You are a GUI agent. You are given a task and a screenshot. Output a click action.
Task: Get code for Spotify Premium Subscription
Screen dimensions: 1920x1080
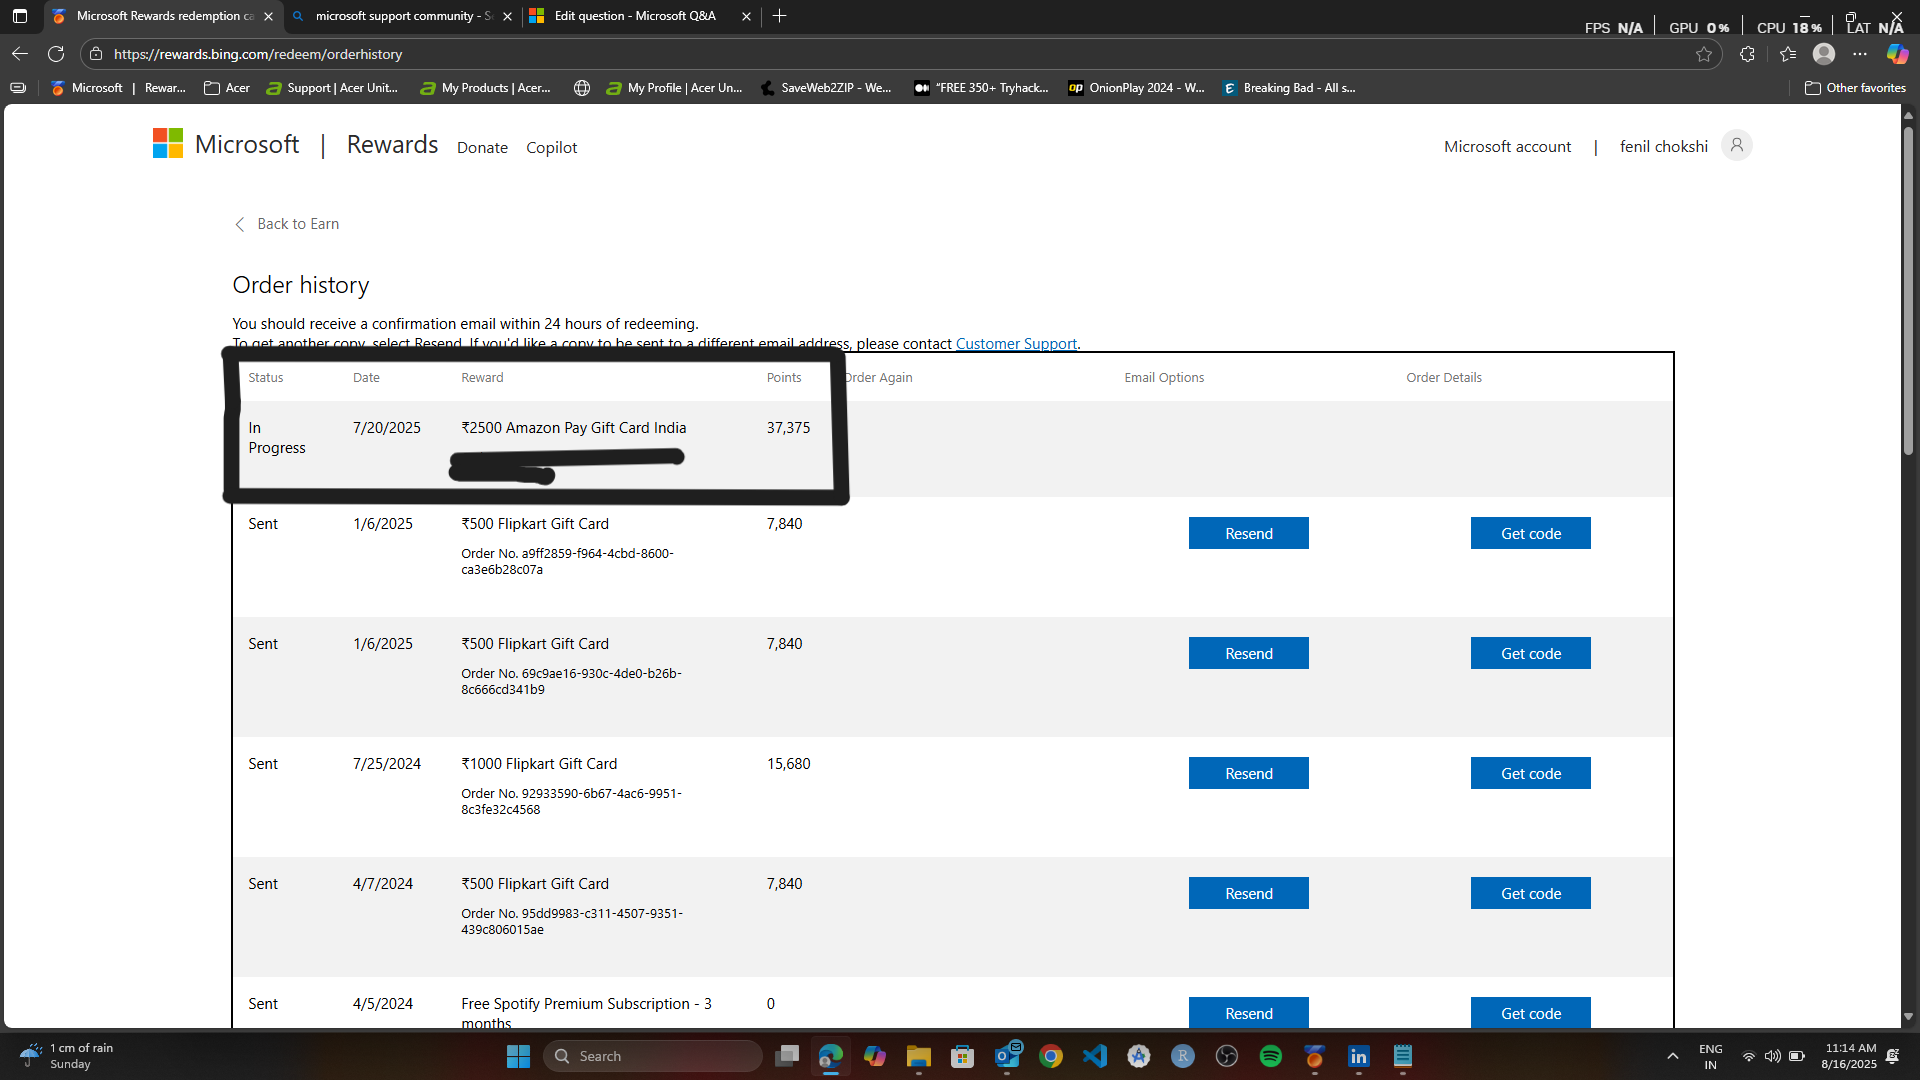(x=1531, y=1012)
